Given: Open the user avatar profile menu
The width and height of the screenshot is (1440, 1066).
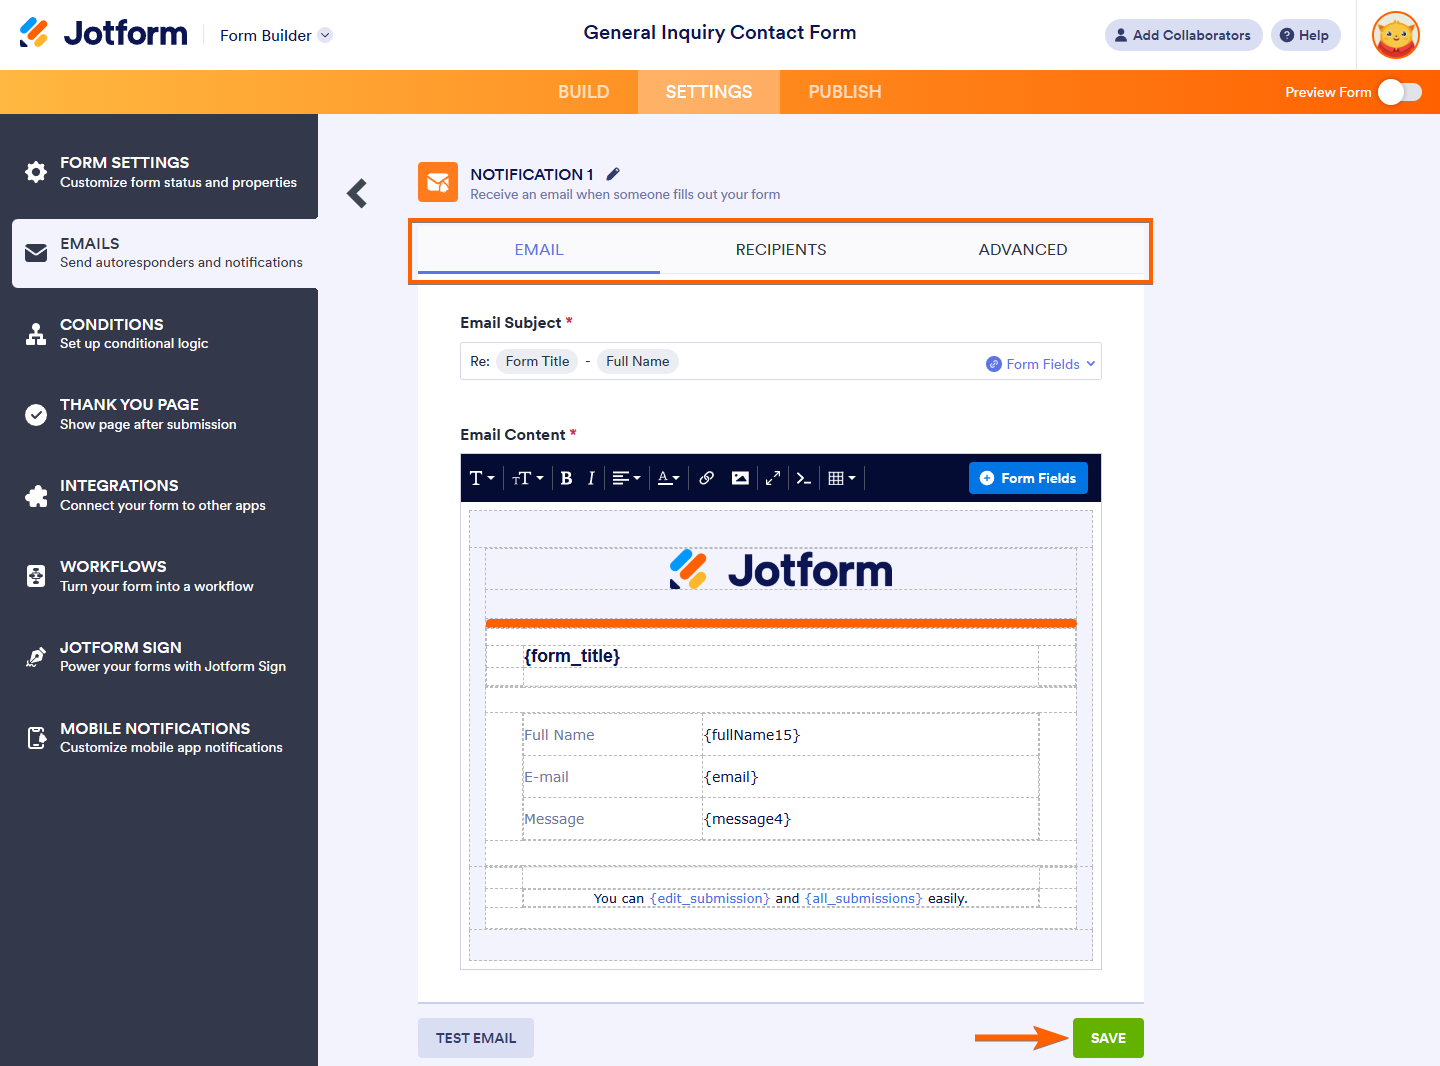Looking at the screenshot, I should coord(1396,35).
